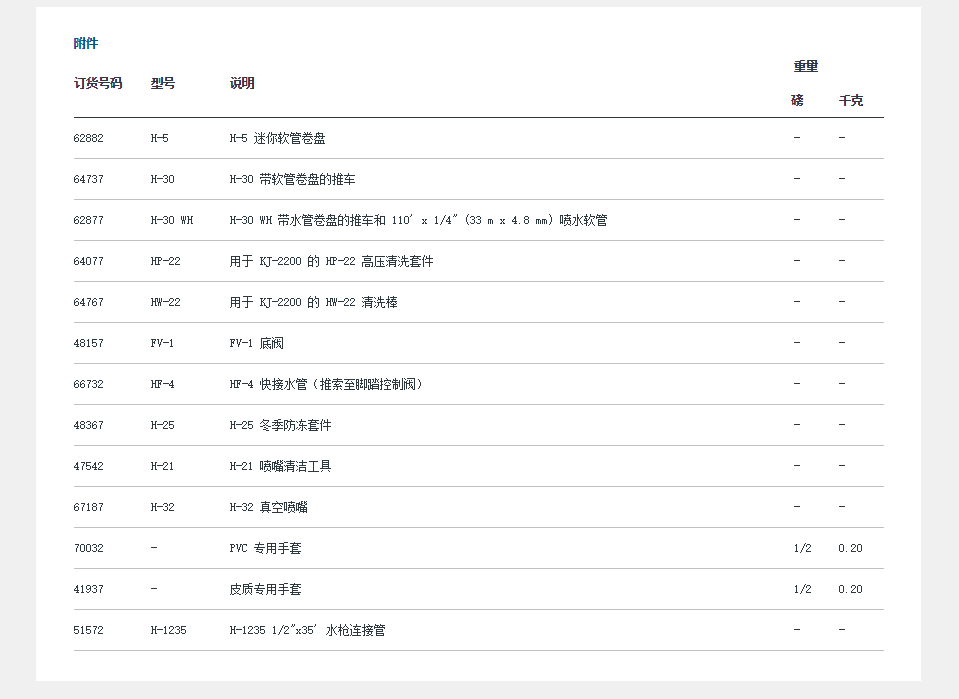The width and height of the screenshot is (959, 699).
Task: Select order number 66732
Action: 89,384
